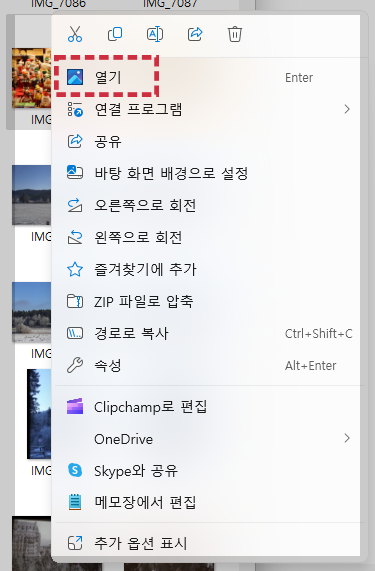The height and width of the screenshot is (571, 375).
Task: Select the snowy field with dark treeline thumbnail
Action: [32, 195]
